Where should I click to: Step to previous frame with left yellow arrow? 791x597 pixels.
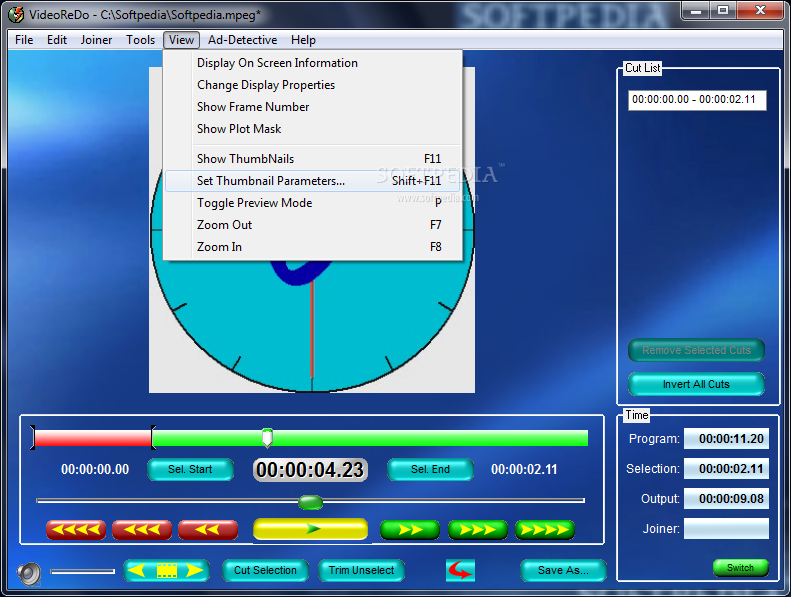click(x=137, y=570)
